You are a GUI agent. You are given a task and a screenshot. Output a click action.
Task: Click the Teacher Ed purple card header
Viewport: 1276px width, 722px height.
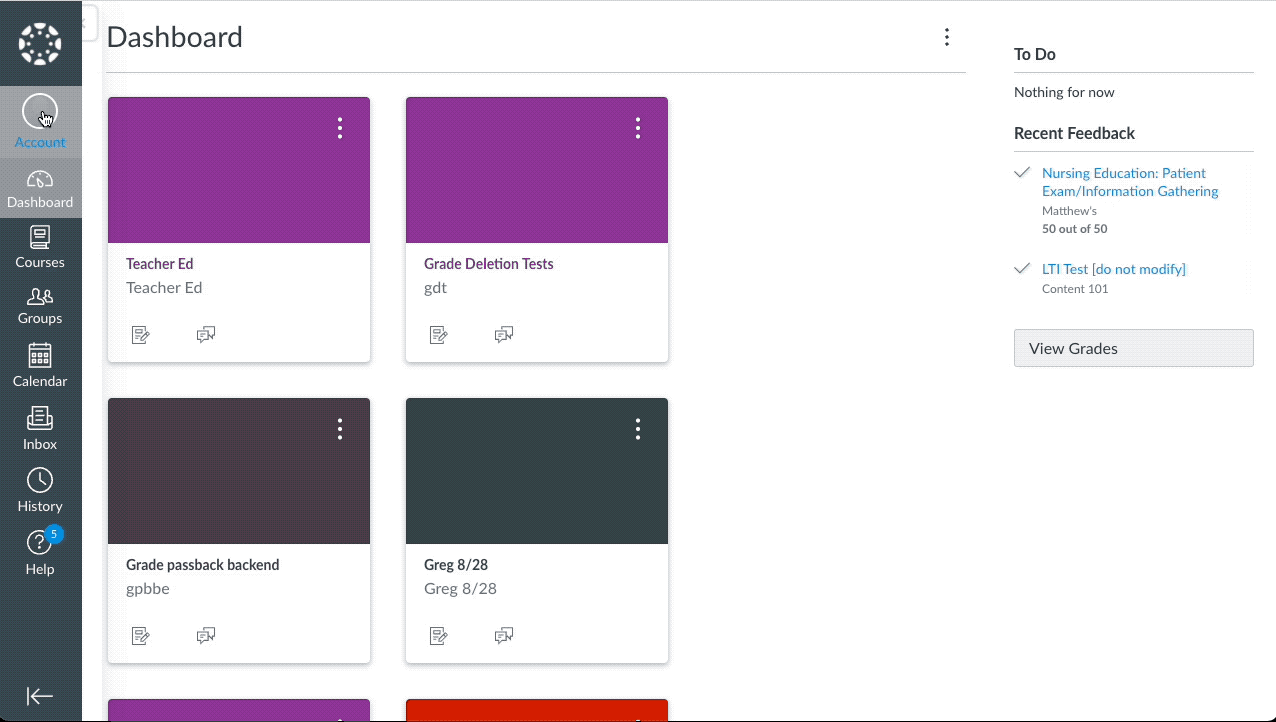(239, 170)
